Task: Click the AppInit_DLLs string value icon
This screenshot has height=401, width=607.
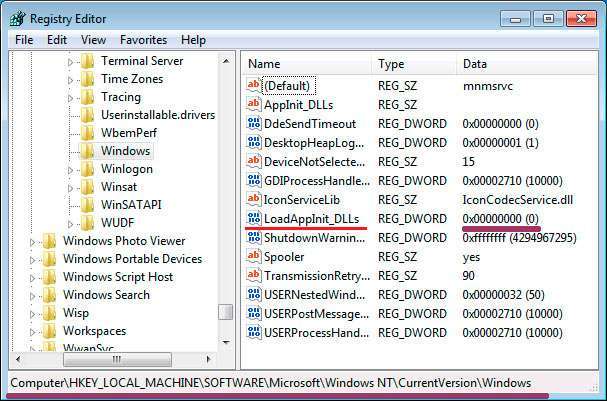Action: point(254,105)
